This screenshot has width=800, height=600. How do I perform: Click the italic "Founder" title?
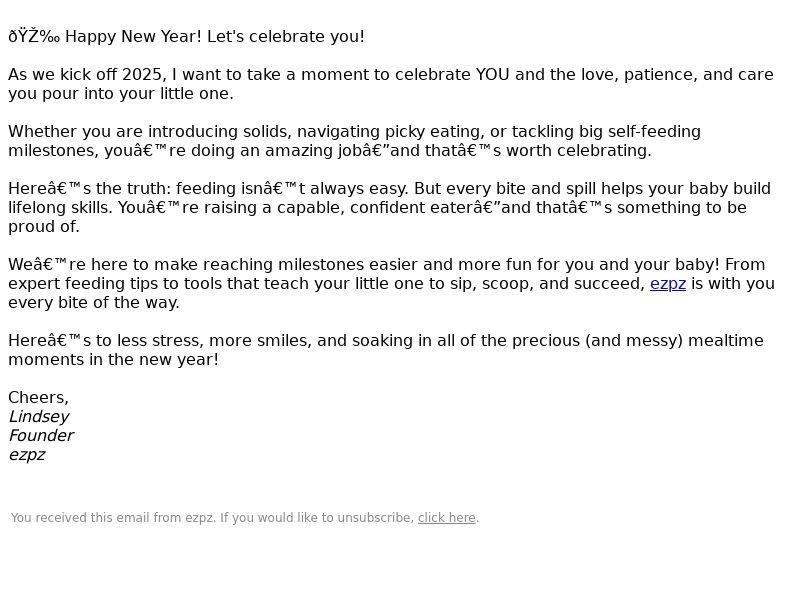(x=41, y=436)
